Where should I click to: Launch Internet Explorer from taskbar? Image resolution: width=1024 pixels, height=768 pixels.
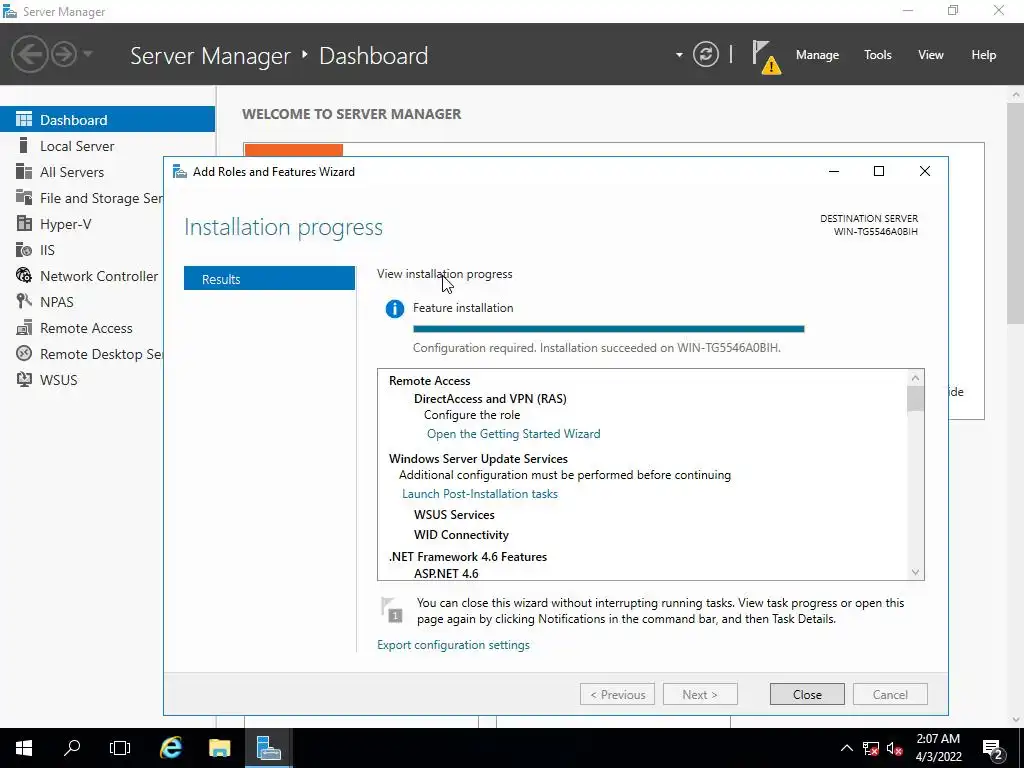[170, 748]
